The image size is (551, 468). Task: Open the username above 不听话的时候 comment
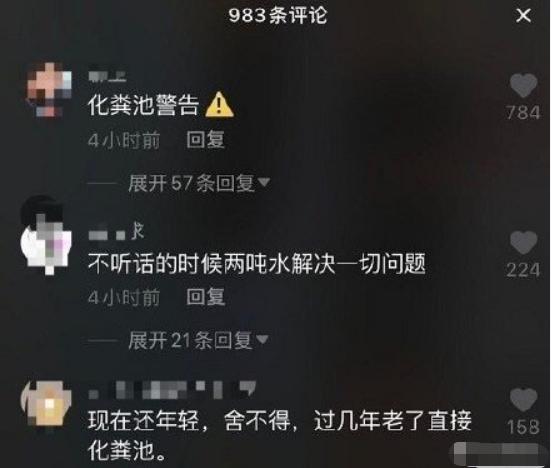pos(116,232)
